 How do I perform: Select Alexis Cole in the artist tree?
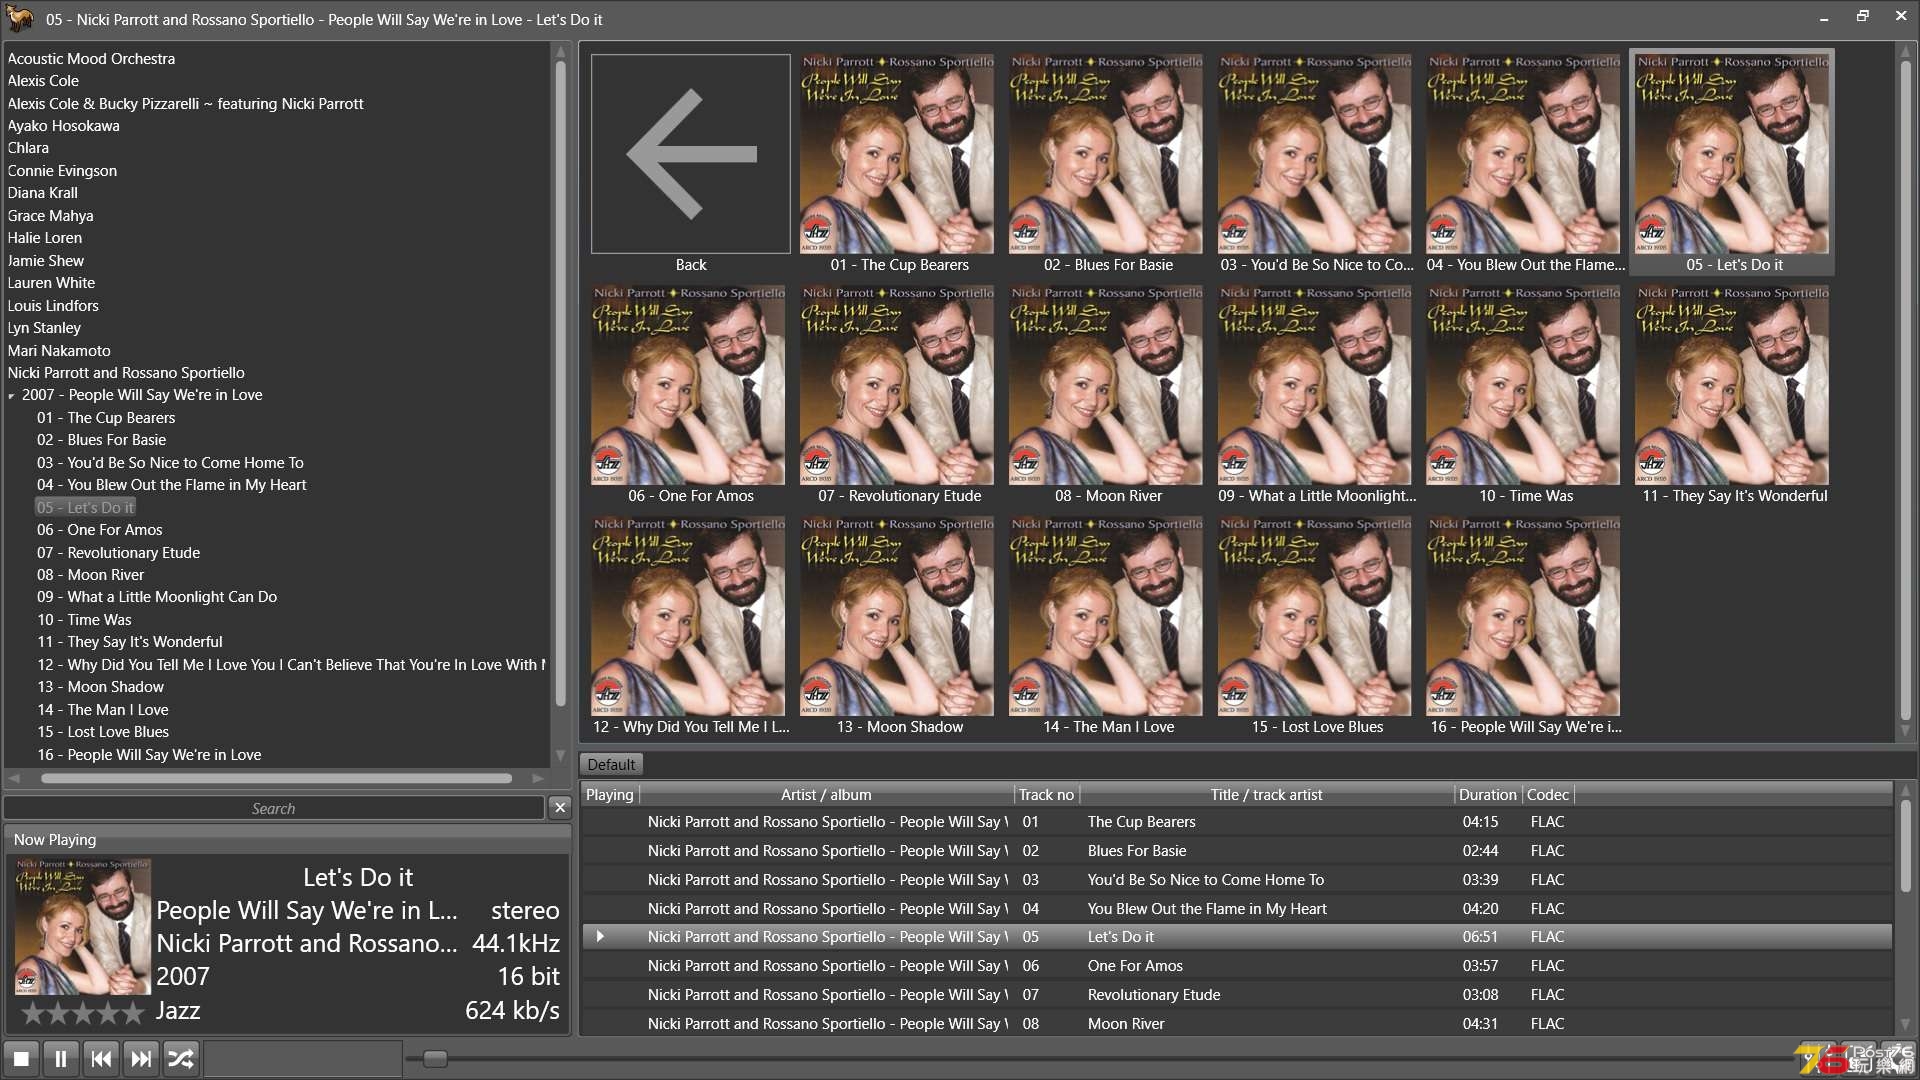coord(43,81)
